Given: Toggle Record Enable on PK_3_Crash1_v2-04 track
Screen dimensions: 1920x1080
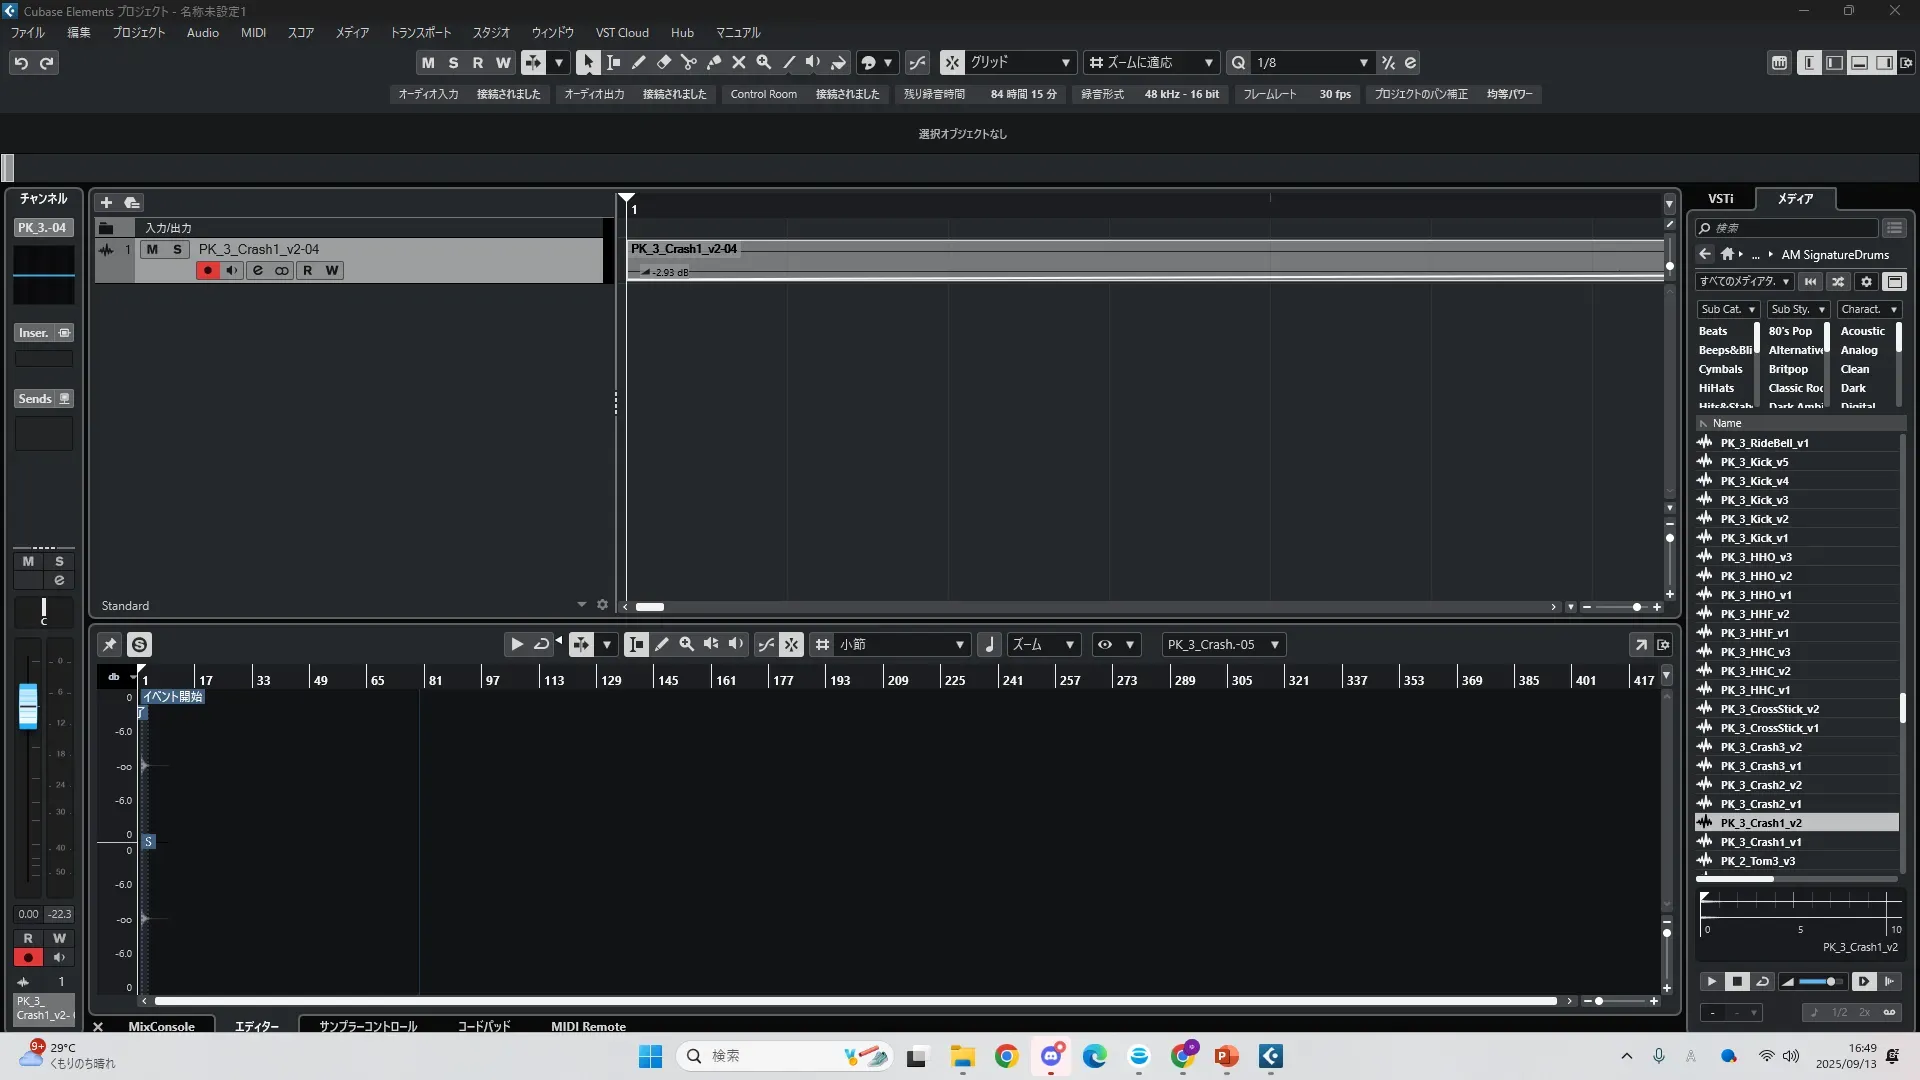Looking at the screenshot, I should (207, 270).
